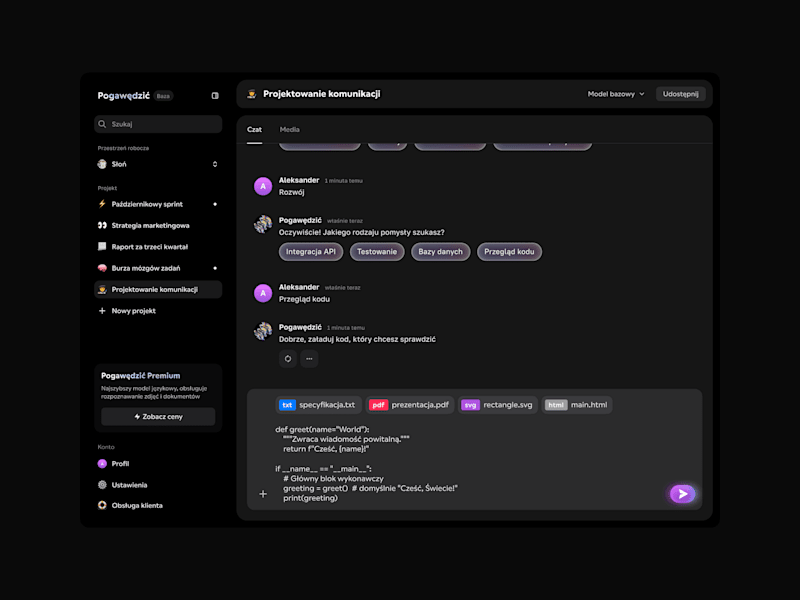
Task: Click Aleksander's avatar on Przegląd kodu message
Action: tap(263, 293)
